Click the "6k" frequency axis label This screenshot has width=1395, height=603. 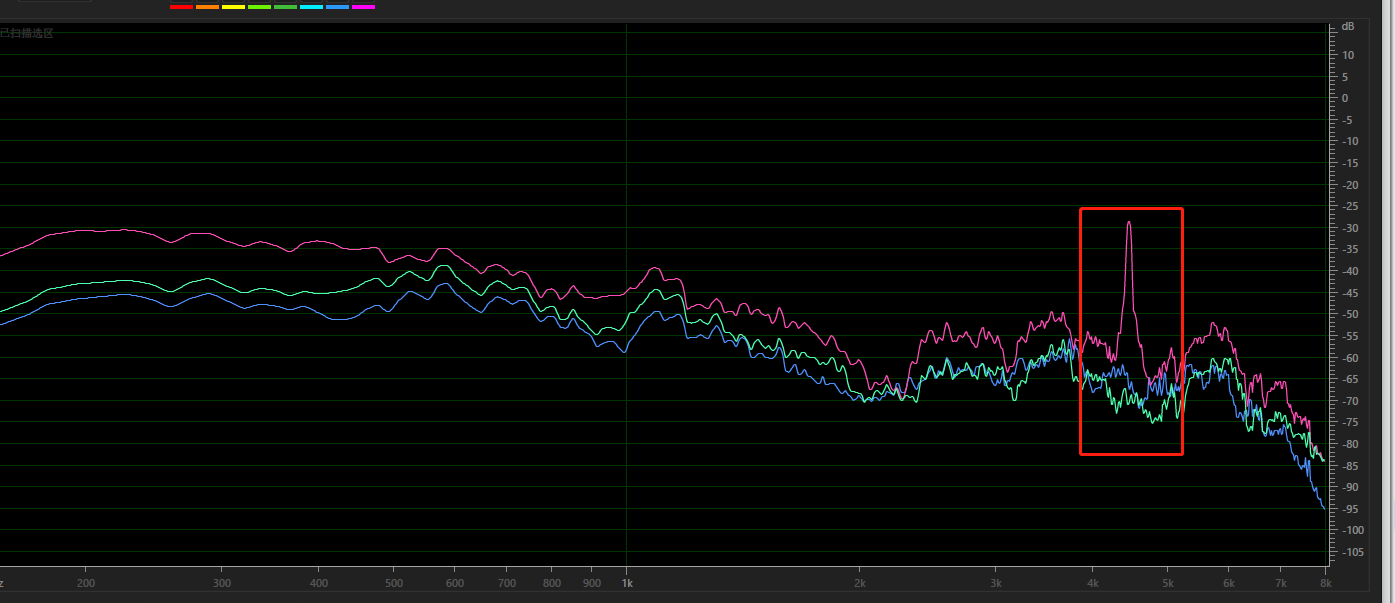point(1229,583)
